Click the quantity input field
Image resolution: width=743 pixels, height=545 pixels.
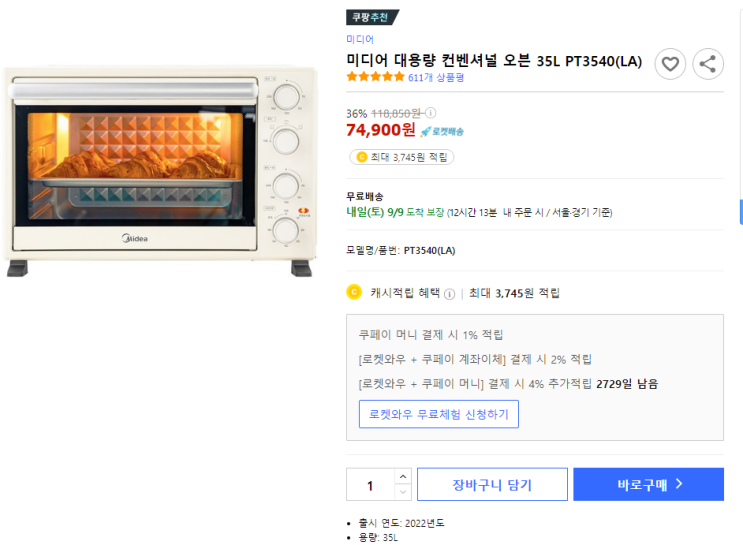click(x=370, y=485)
